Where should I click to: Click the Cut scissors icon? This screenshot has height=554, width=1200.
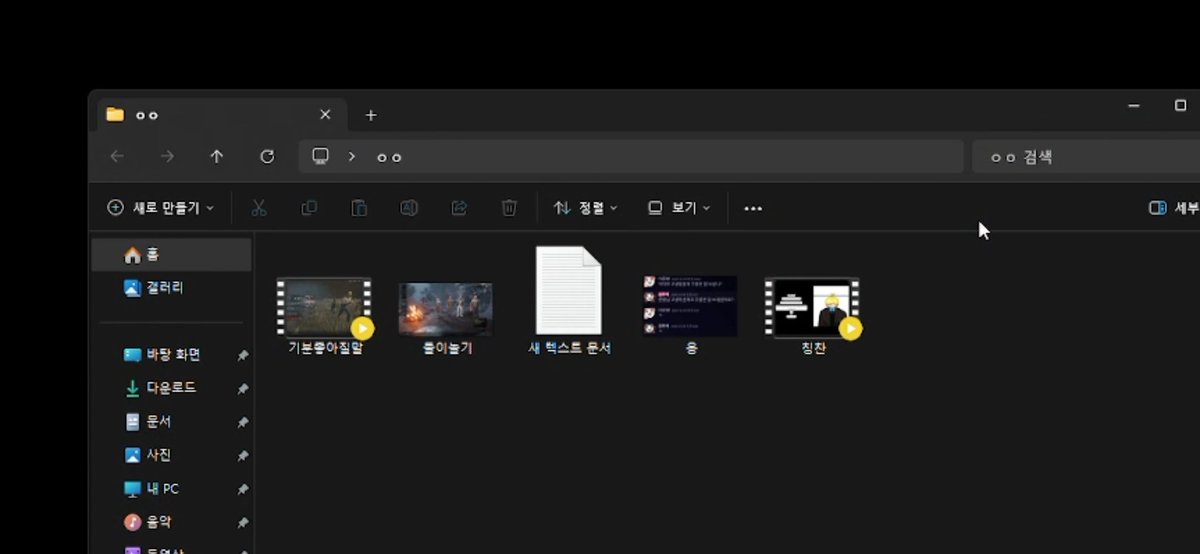click(259, 208)
